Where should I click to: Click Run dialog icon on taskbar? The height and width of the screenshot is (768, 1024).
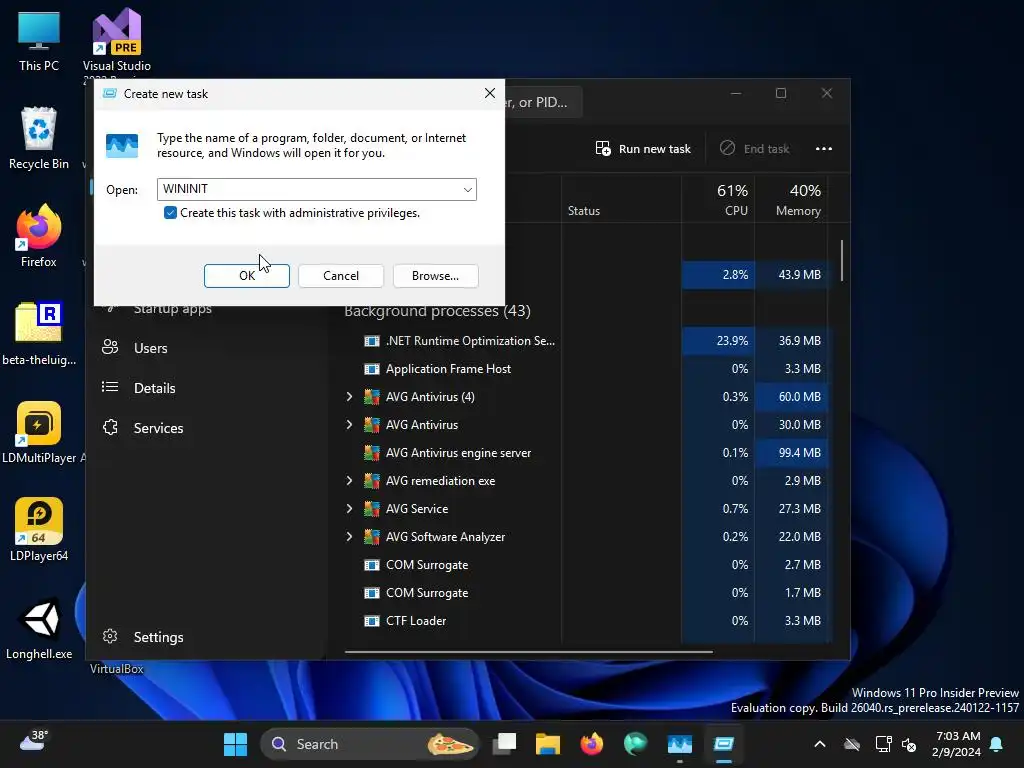[724, 744]
